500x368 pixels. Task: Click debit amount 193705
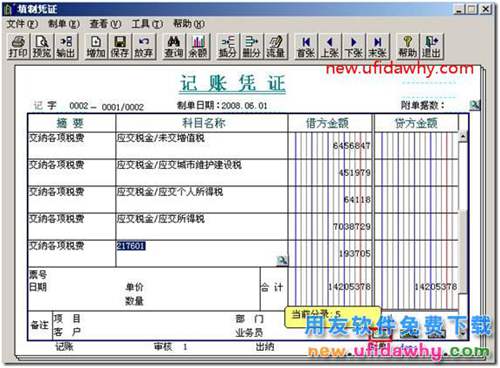(x=354, y=254)
